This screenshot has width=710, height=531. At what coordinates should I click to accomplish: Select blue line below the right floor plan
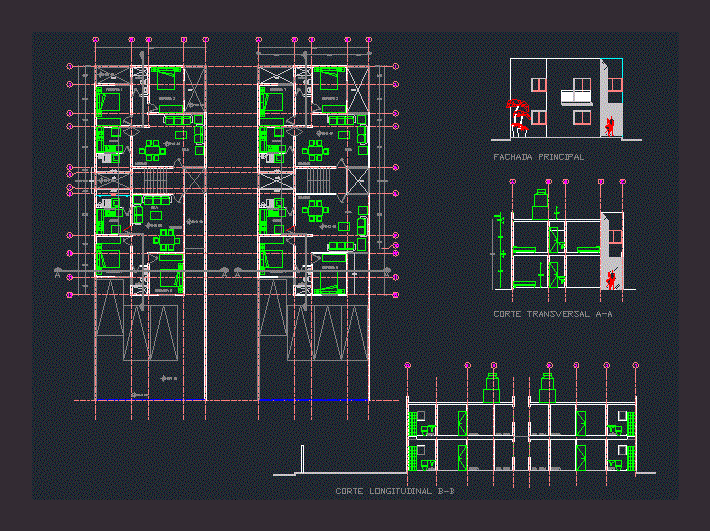[x=312, y=400]
